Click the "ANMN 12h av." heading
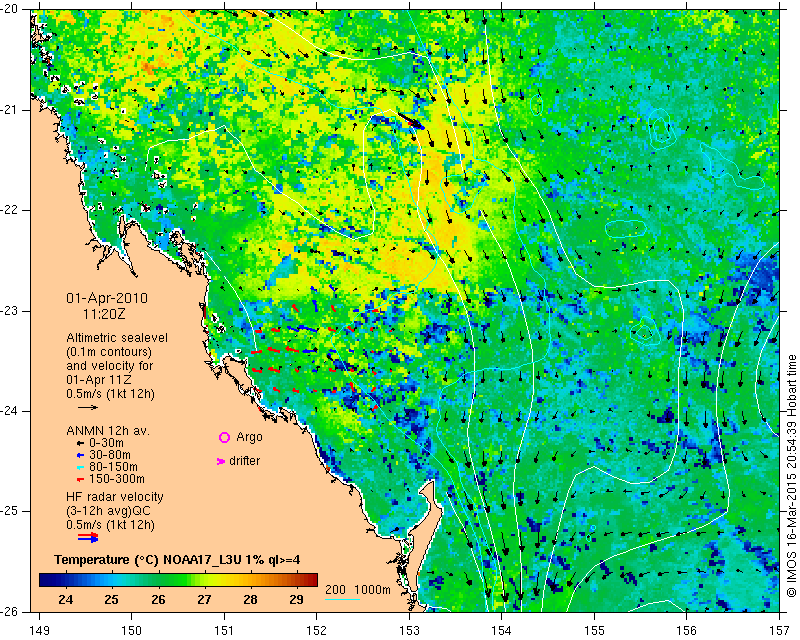This screenshot has height=640, width=800. tap(108, 431)
